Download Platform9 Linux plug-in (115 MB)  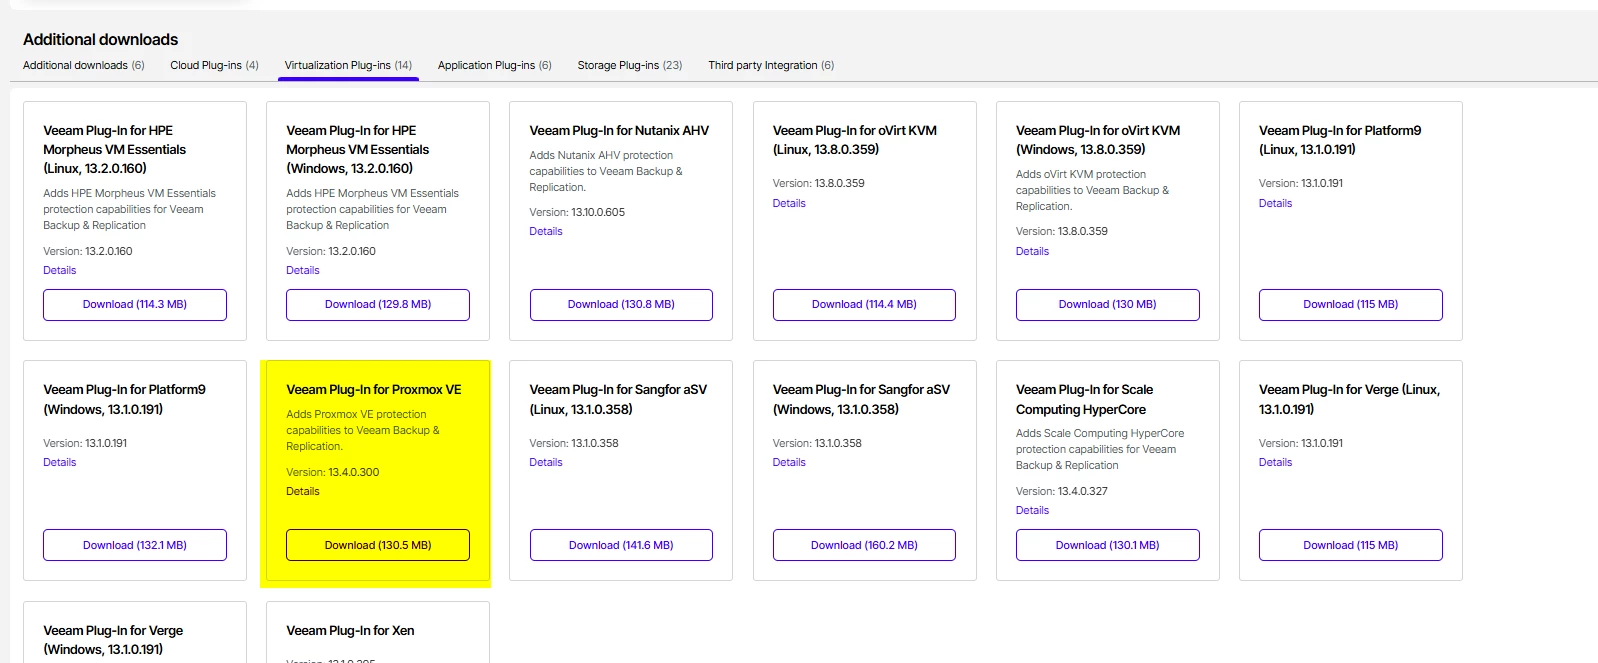coord(1351,305)
